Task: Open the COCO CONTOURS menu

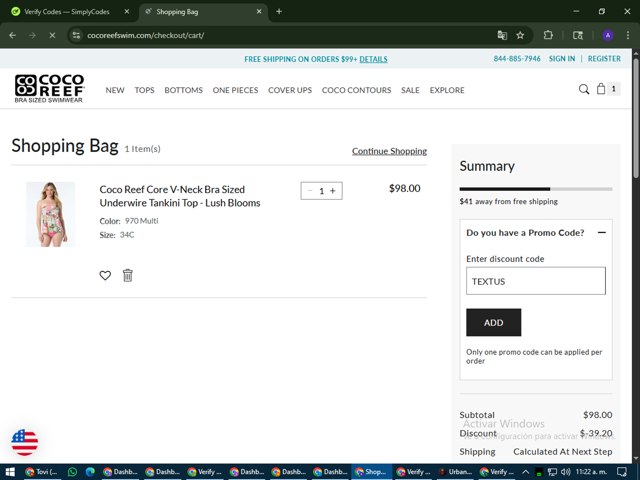Action: click(356, 90)
